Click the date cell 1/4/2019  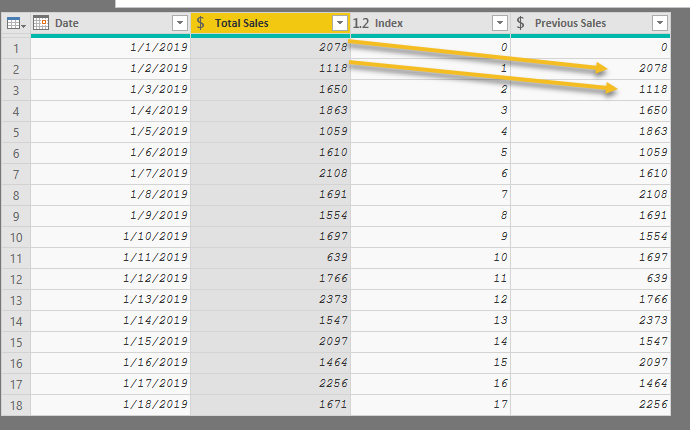110,111
